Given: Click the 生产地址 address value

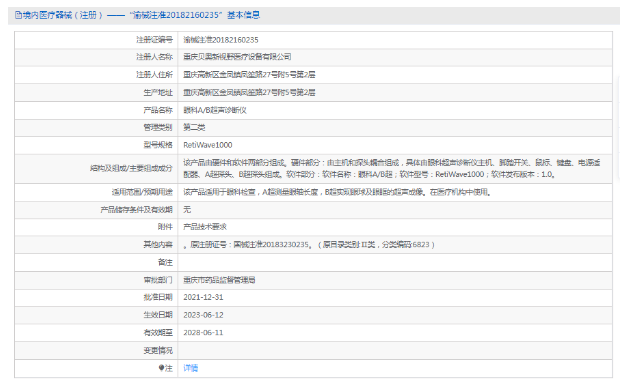Looking at the screenshot, I should click(x=249, y=92).
